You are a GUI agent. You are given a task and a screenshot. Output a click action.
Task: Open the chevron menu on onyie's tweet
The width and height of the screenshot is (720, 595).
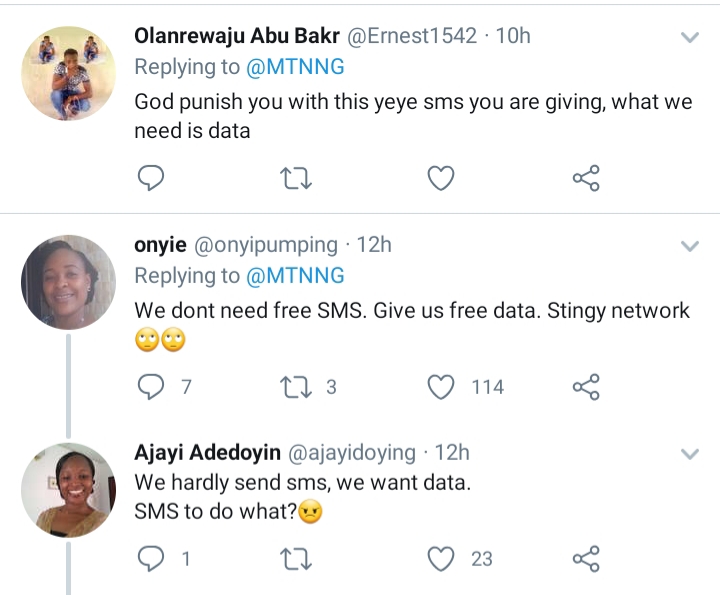690,246
